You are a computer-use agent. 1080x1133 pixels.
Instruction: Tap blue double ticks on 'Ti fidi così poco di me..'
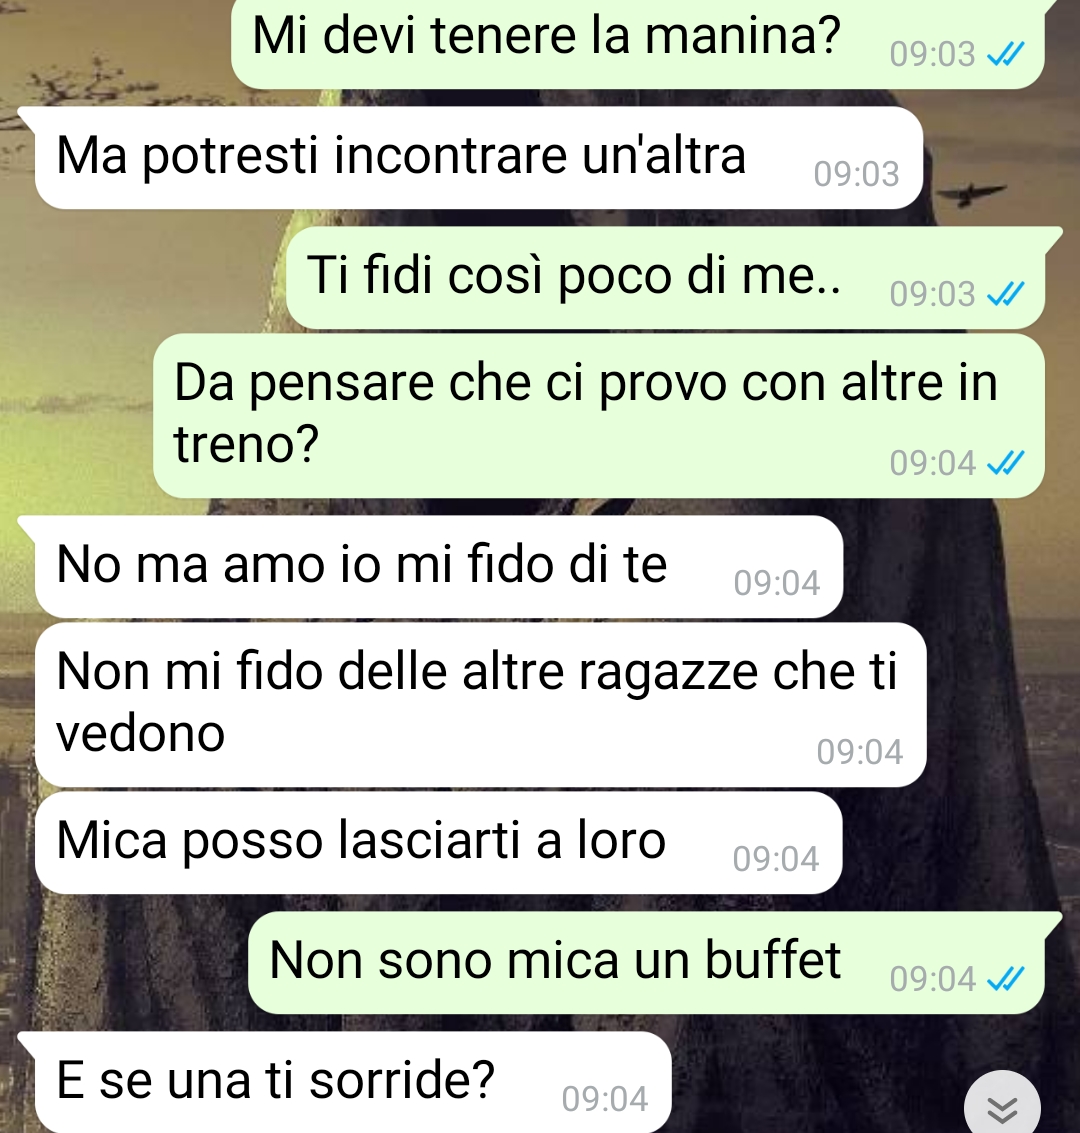click(1006, 294)
